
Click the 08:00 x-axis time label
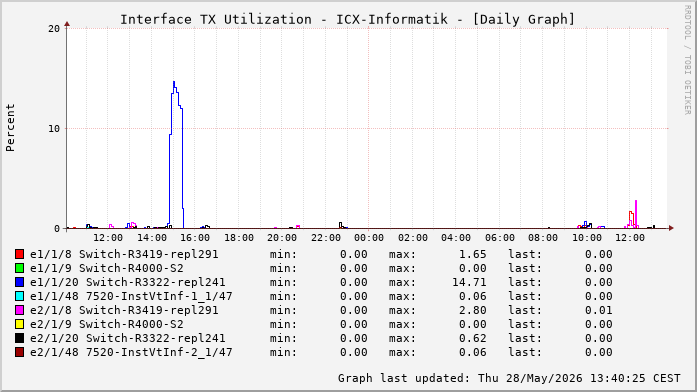[x=543, y=238]
